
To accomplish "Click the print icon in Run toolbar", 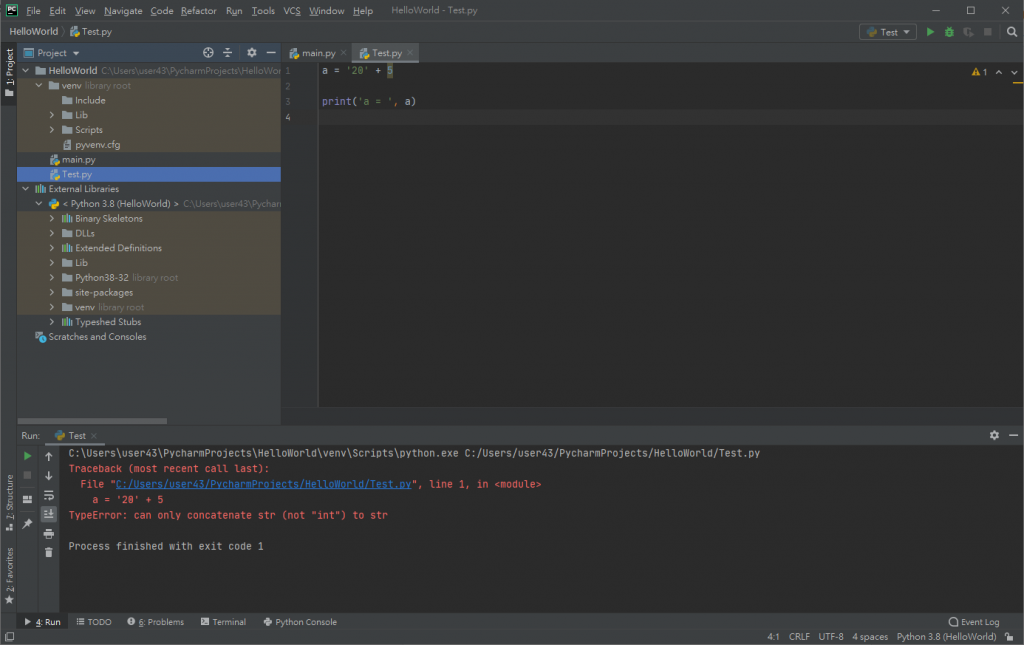I will 48,533.
